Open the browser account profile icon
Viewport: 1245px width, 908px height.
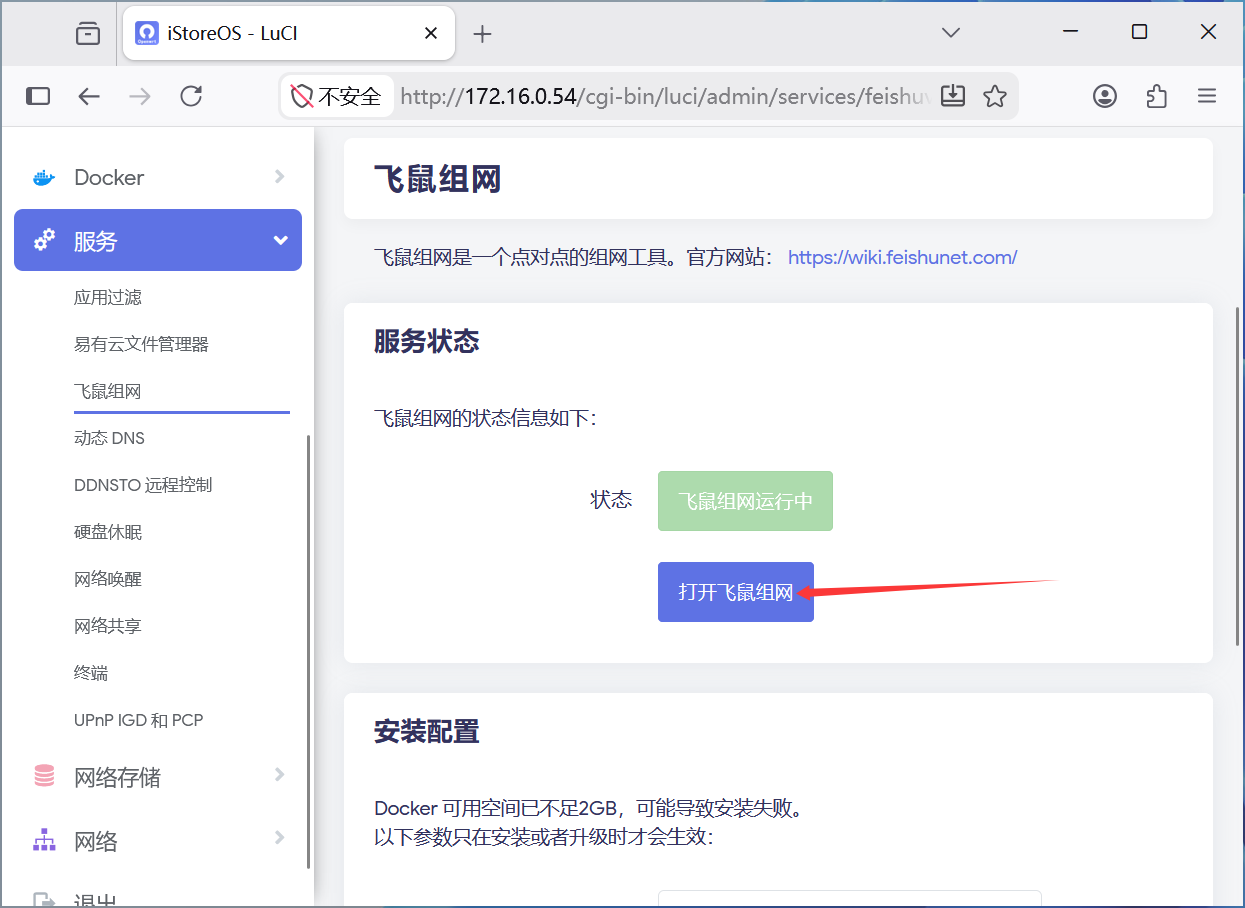(x=1105, y=96)
